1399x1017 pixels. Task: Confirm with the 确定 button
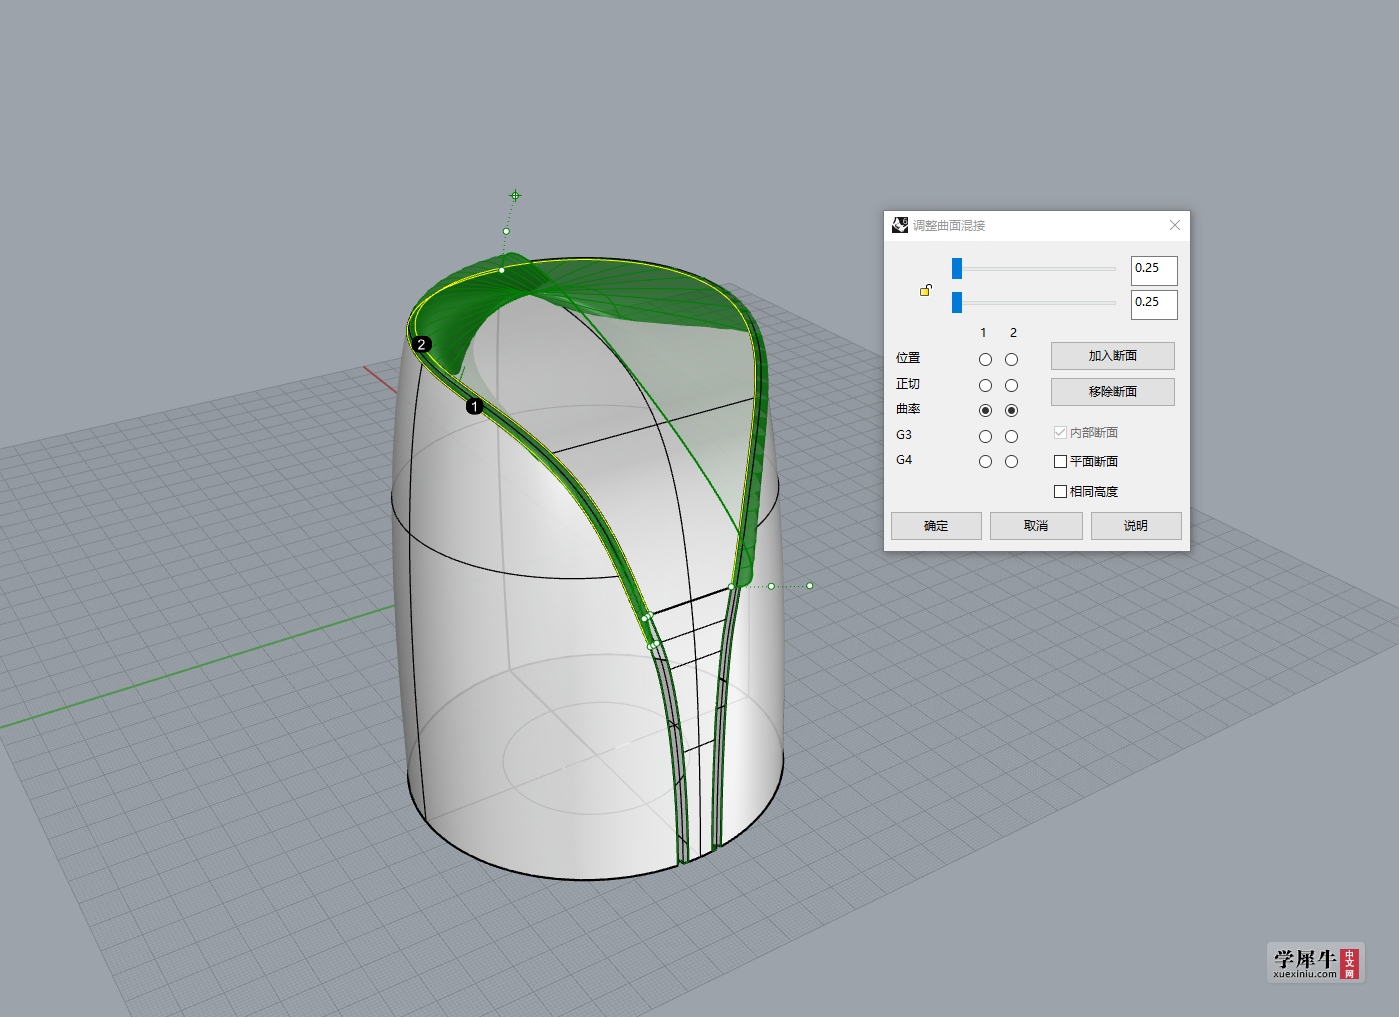click(x=936, y=526)
